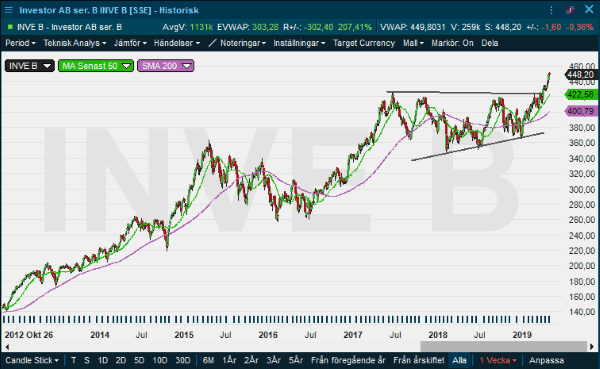Click the 2019 label on time axis
This screenshot has height=369, width=600.
tap(522, 335)
